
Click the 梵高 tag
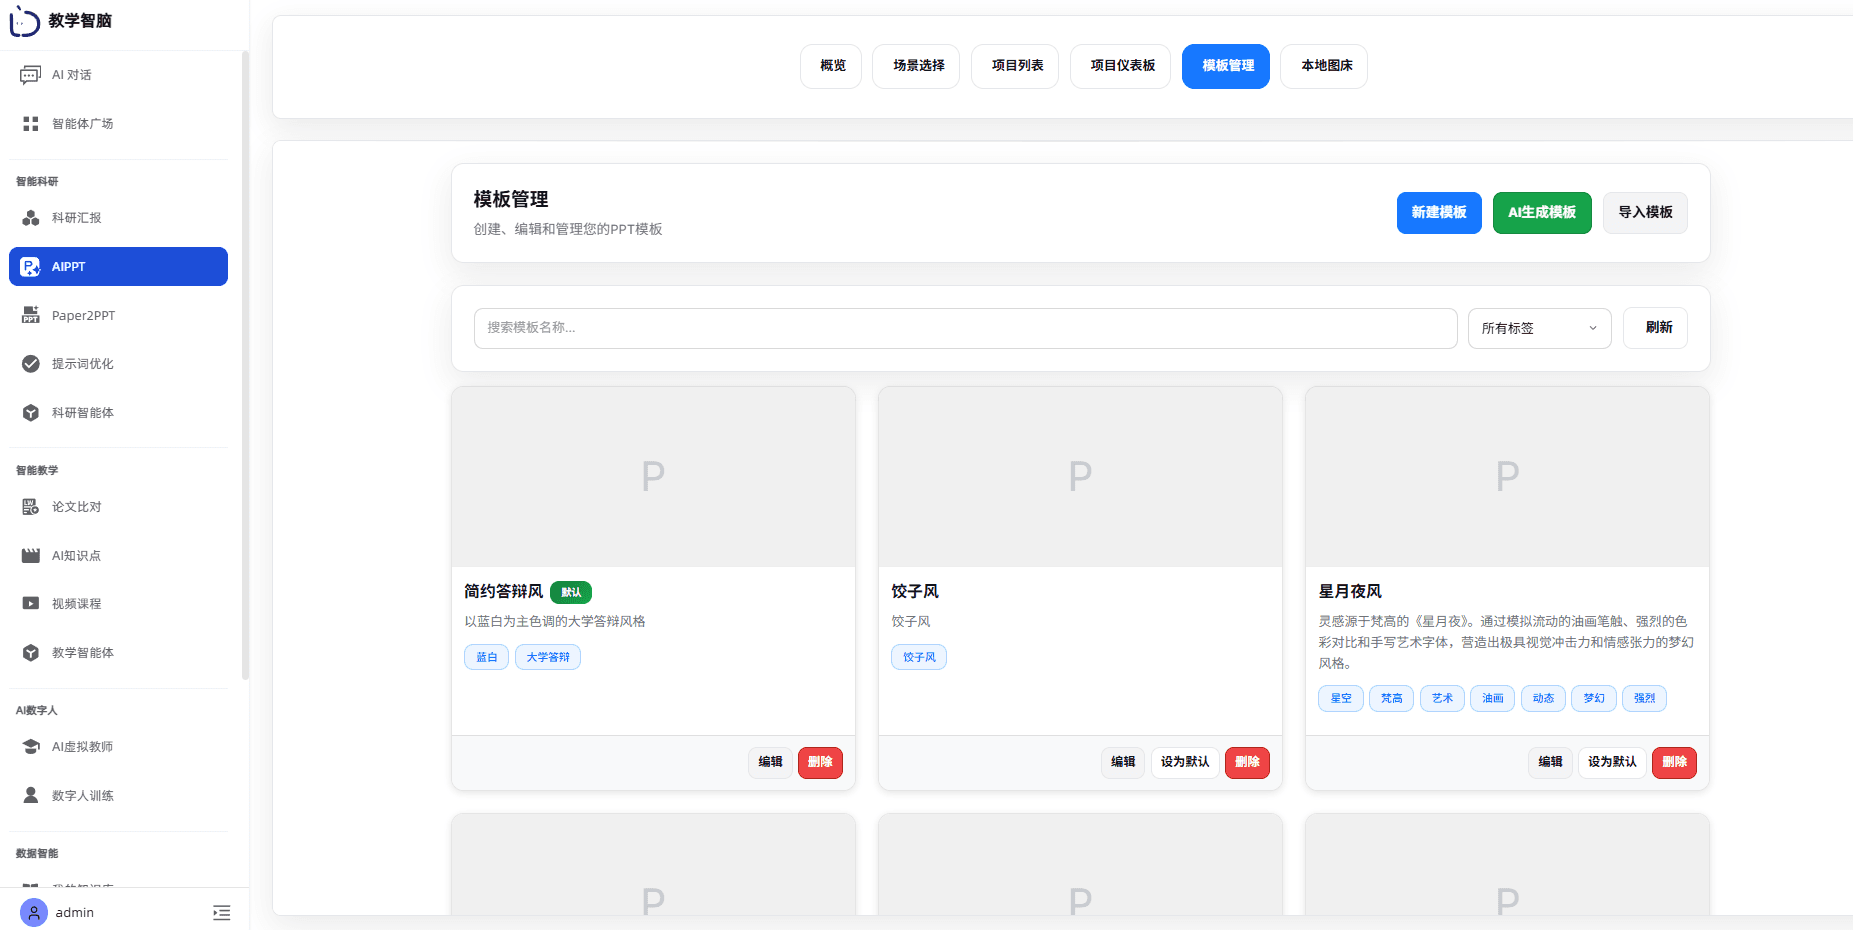(1392, 699)
